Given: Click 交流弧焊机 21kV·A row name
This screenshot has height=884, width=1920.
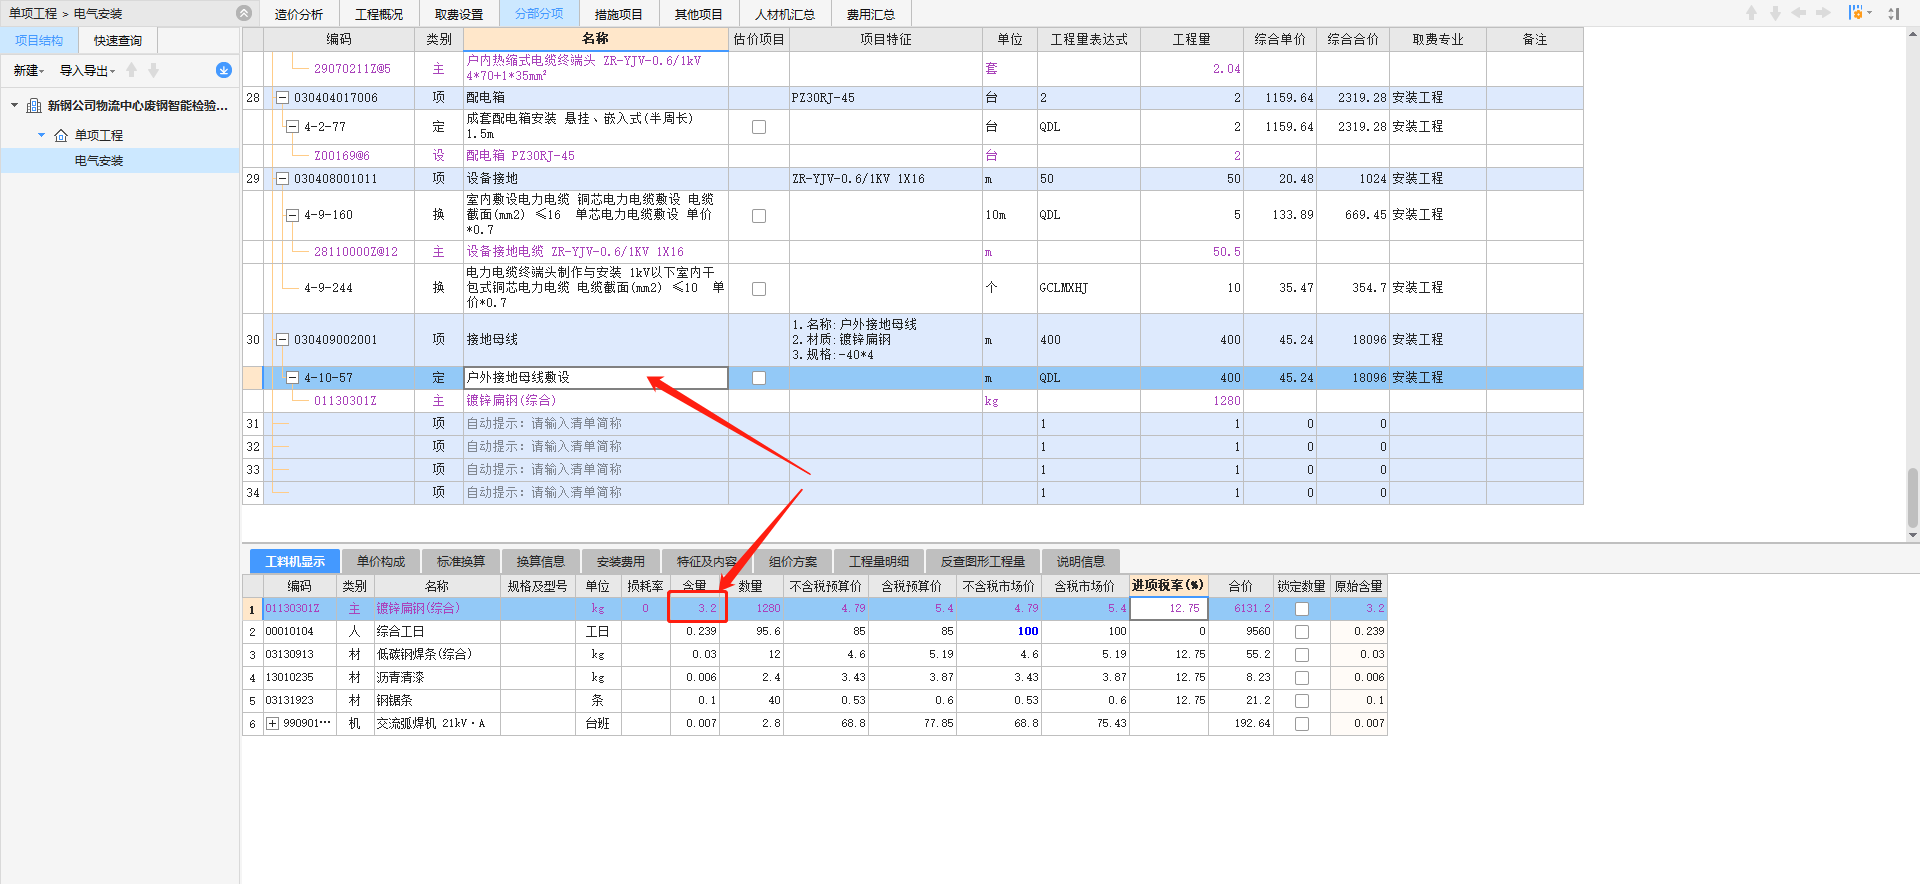Looking at the screenshot, I should point(431,724).
